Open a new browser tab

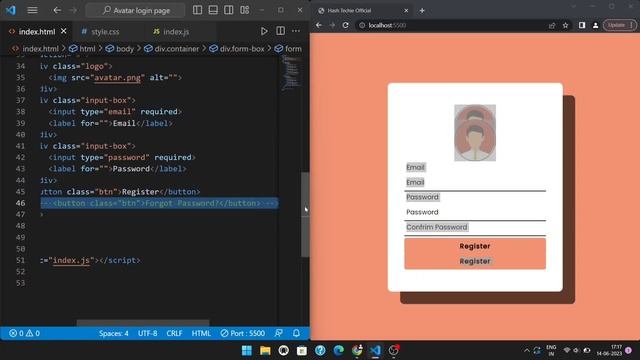[x=422, y=11]
